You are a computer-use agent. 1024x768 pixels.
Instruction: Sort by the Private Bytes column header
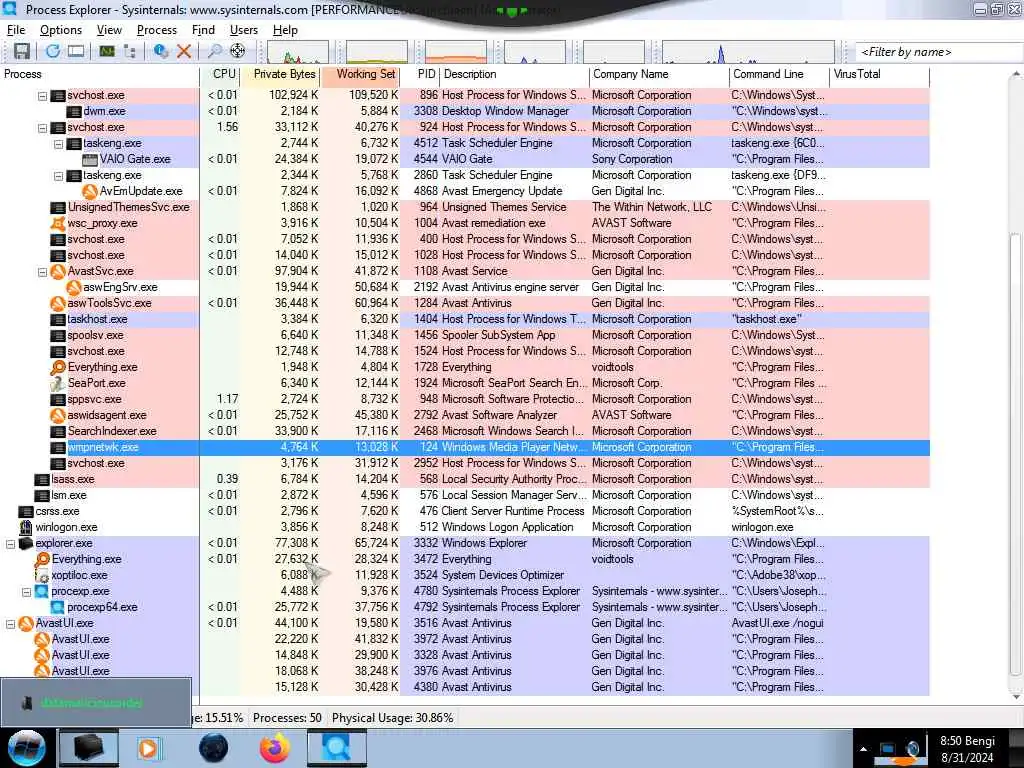tap(280, 74)
